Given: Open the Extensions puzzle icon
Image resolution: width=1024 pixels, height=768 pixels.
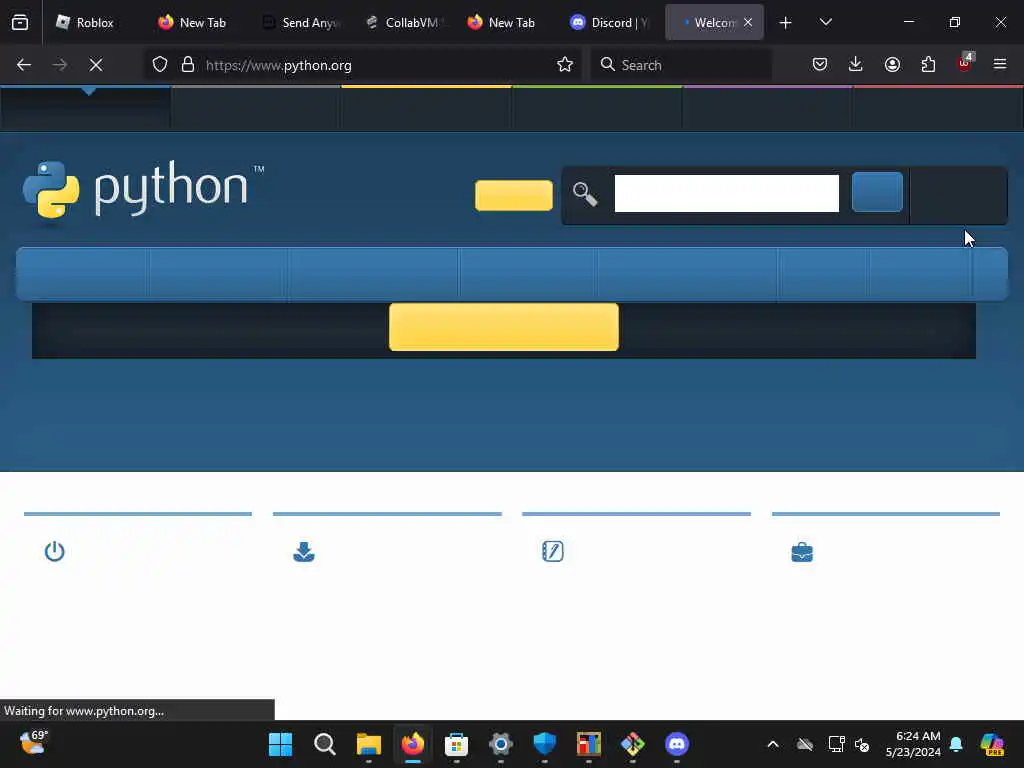Looking at the screenshot, I should (928, 65).
